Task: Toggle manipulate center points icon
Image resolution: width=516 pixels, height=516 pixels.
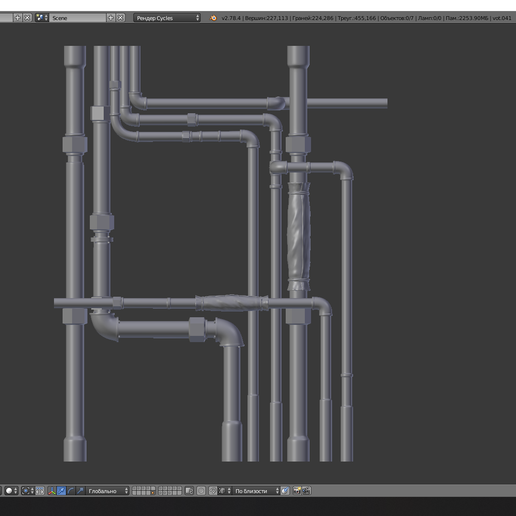Action: point(40,491)
